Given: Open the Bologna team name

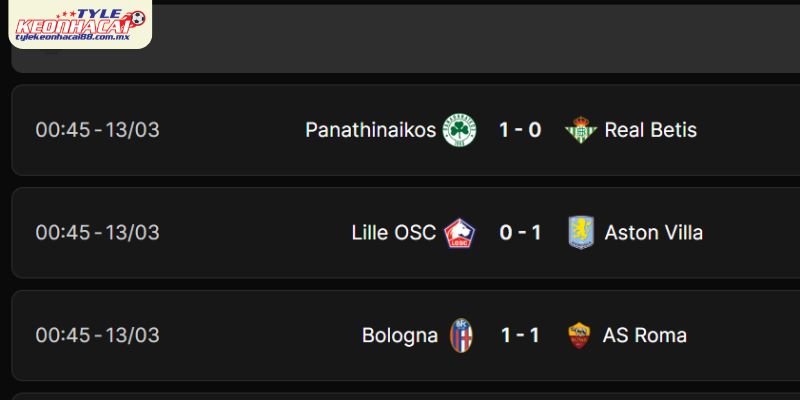Looking at the screenshot, I should (400, 335).
